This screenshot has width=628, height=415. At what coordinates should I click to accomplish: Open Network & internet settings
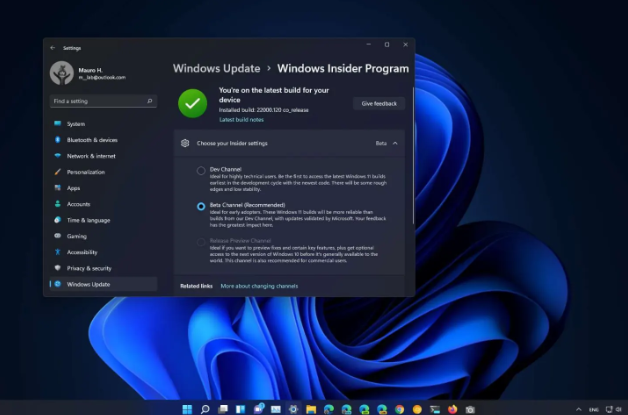pos(103,156)
